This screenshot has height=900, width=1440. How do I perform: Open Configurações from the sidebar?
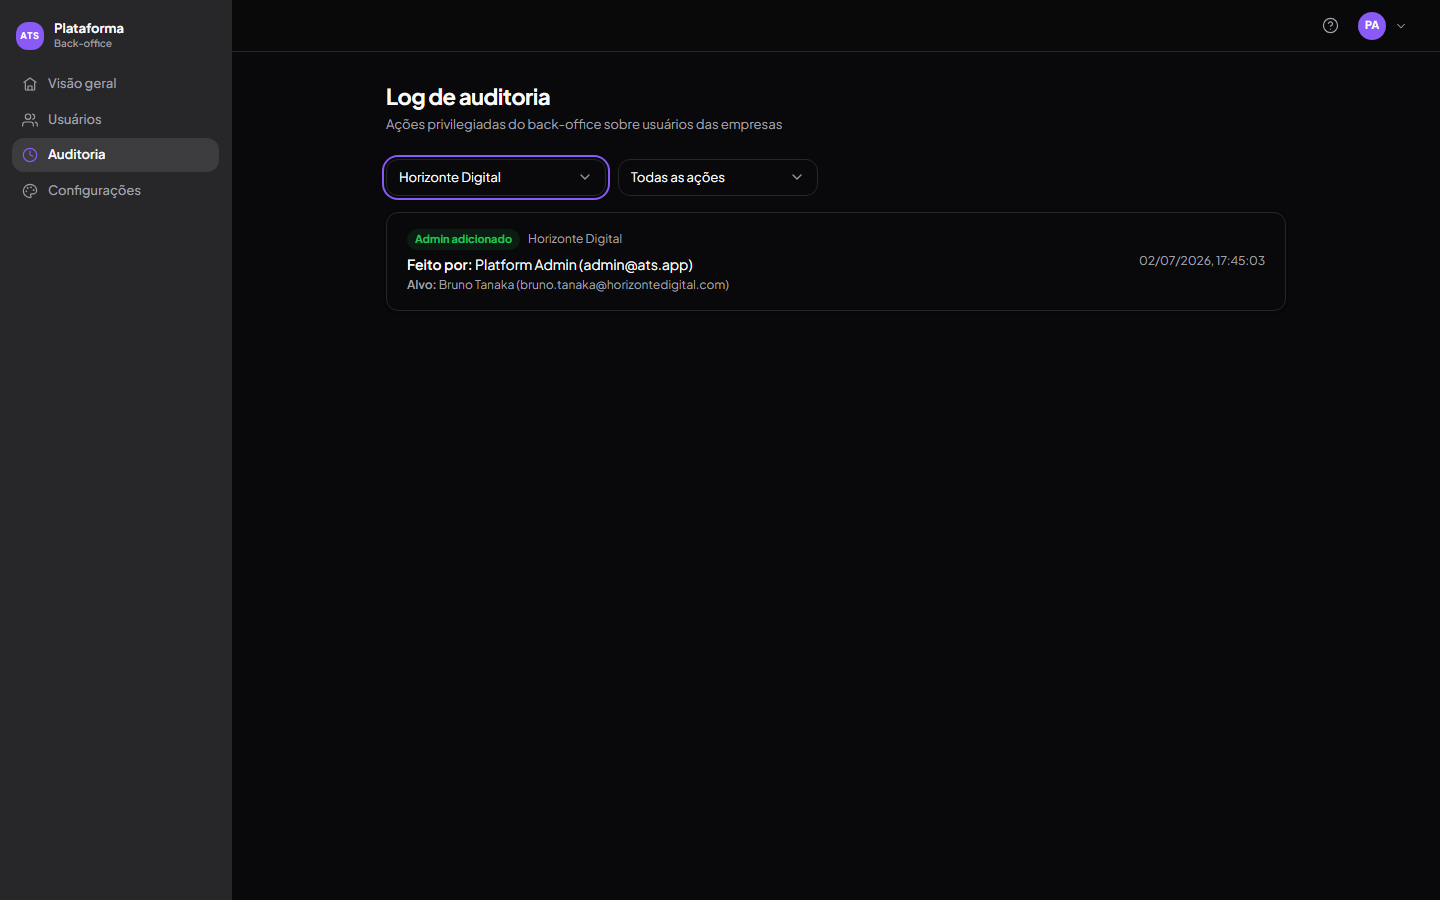pos(115,191)
